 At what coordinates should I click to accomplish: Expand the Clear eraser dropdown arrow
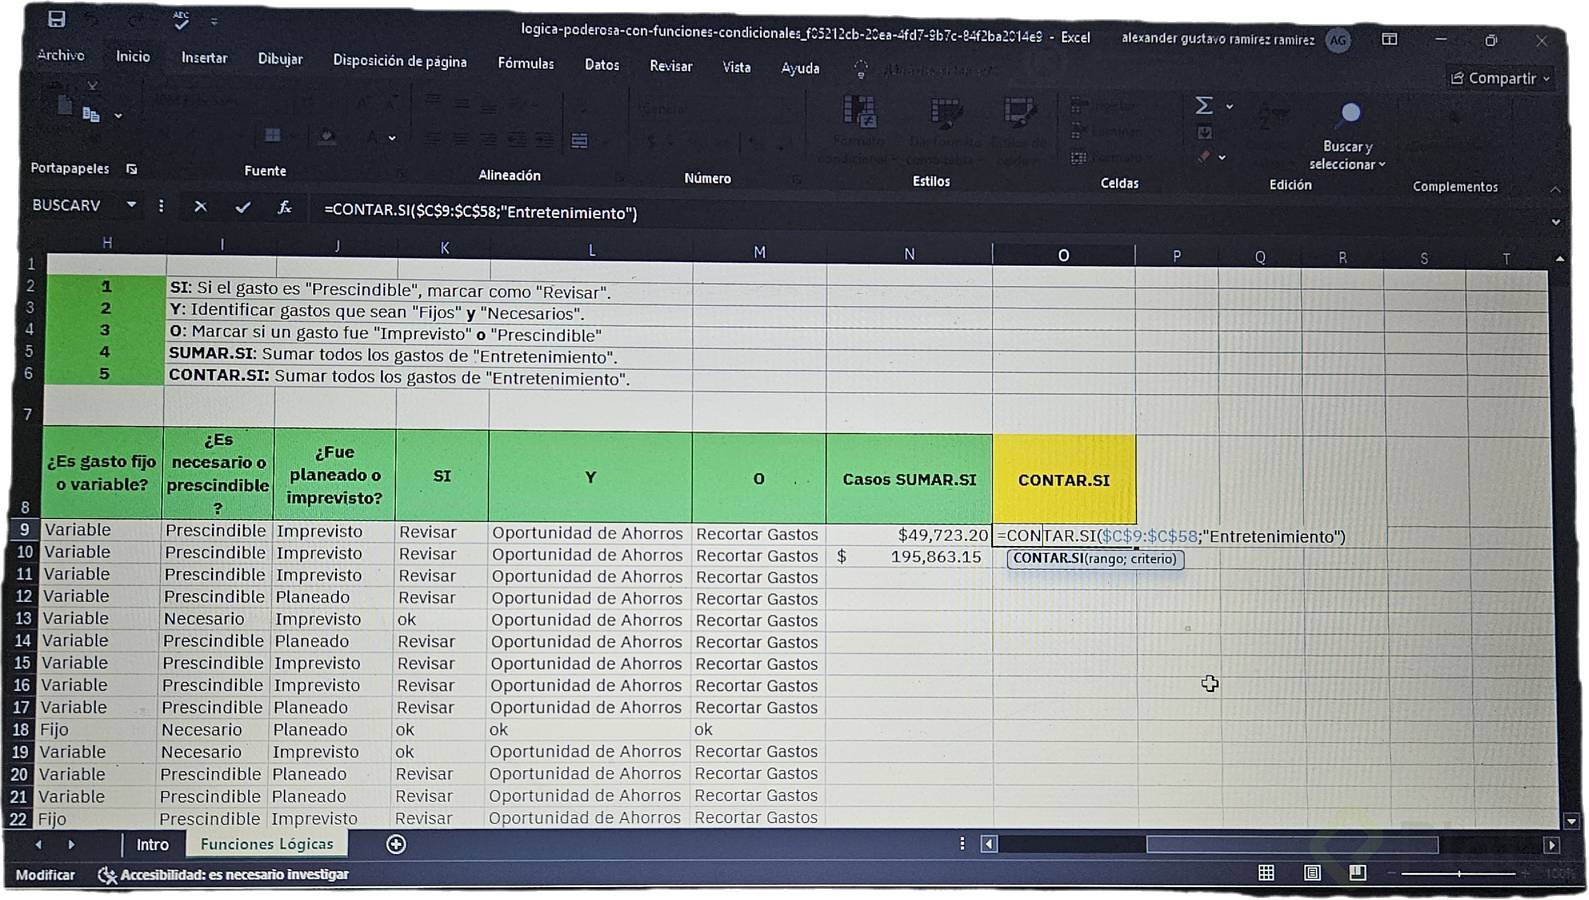(1222, 157)
